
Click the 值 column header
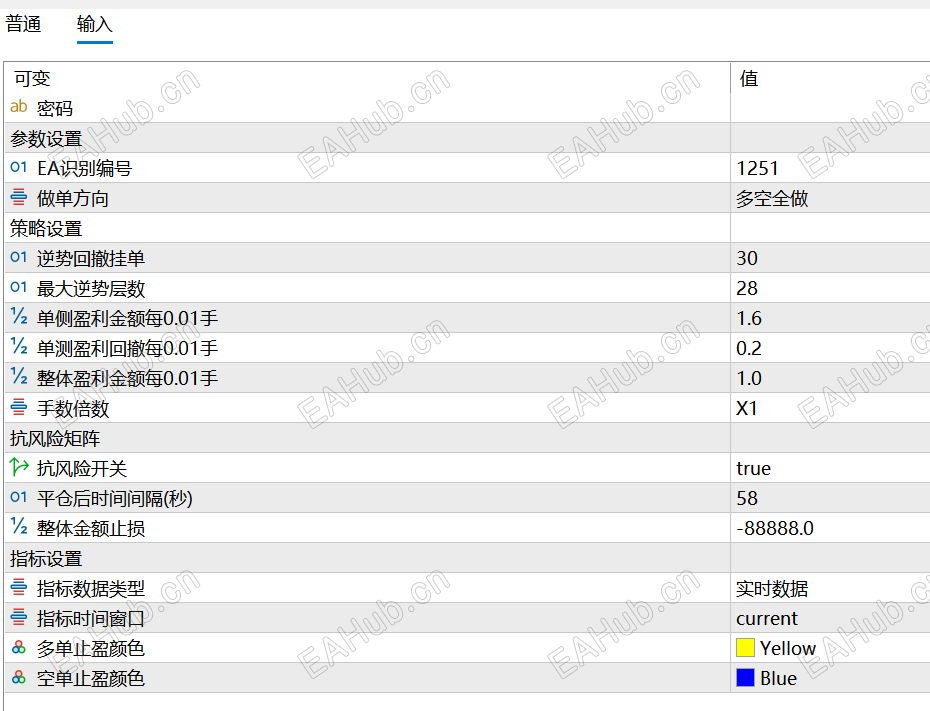[x=750, y=78]
